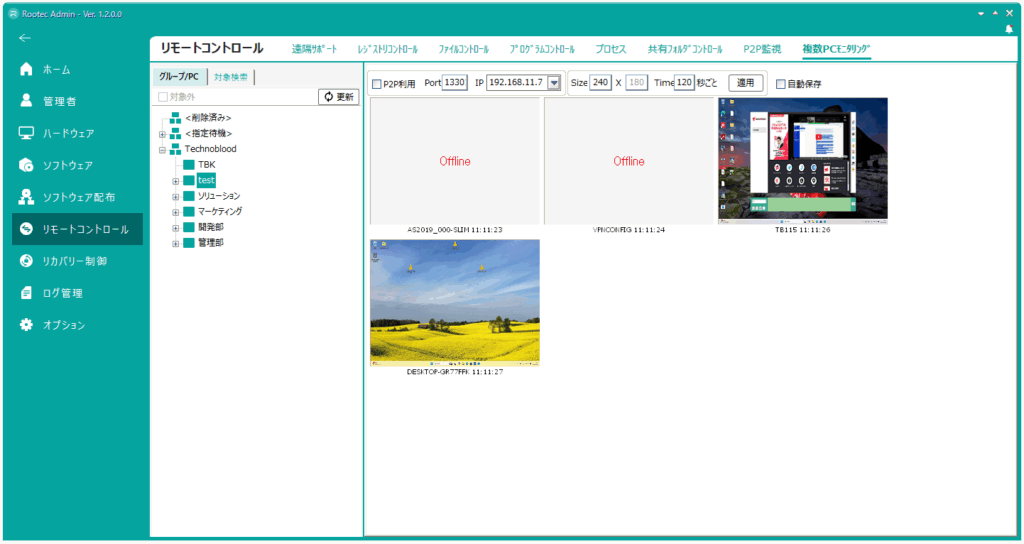Switch to the P2P監視 tab
The width and height of the screenshot is (1024, 544).
pyautogui.click(x=762, y=48)
